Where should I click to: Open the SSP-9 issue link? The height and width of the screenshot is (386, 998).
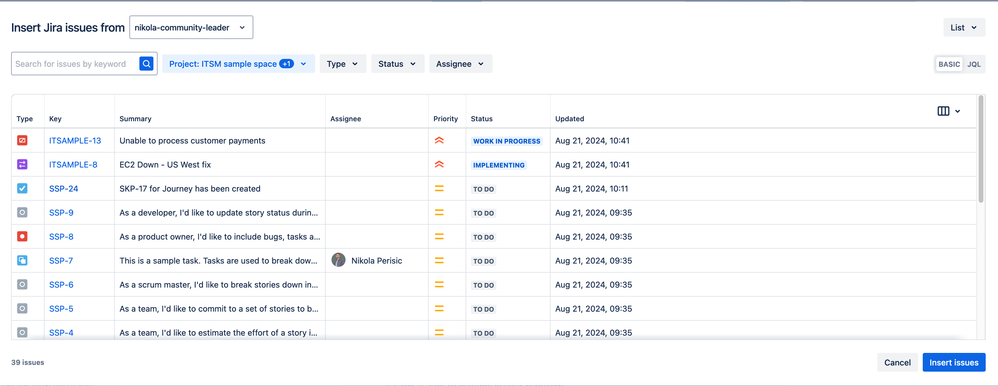click(61, 213)
